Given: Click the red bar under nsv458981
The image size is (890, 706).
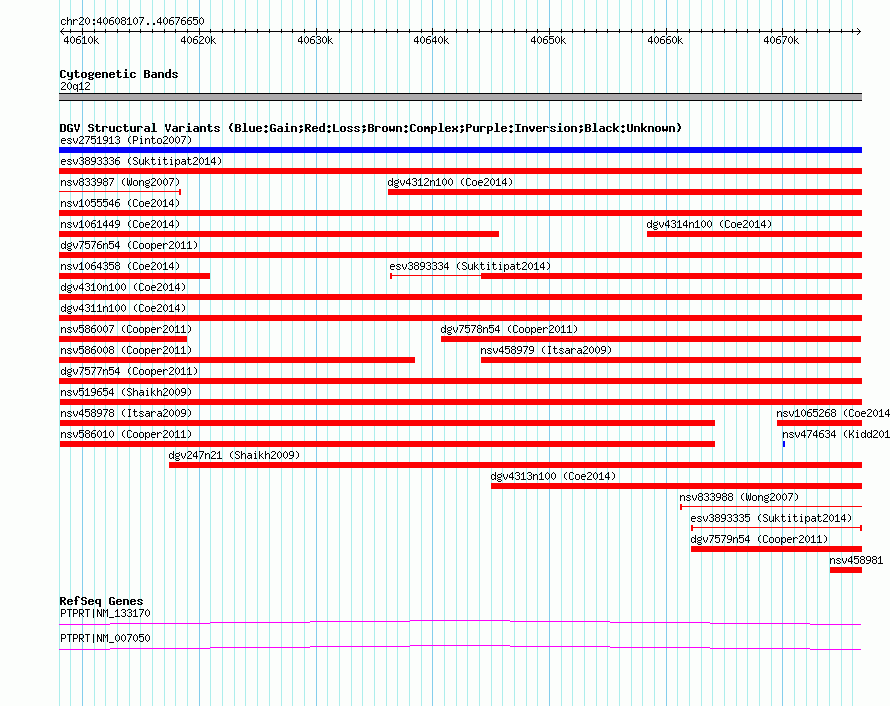Looking at the screenshot, I should click(x=846, y=570).
